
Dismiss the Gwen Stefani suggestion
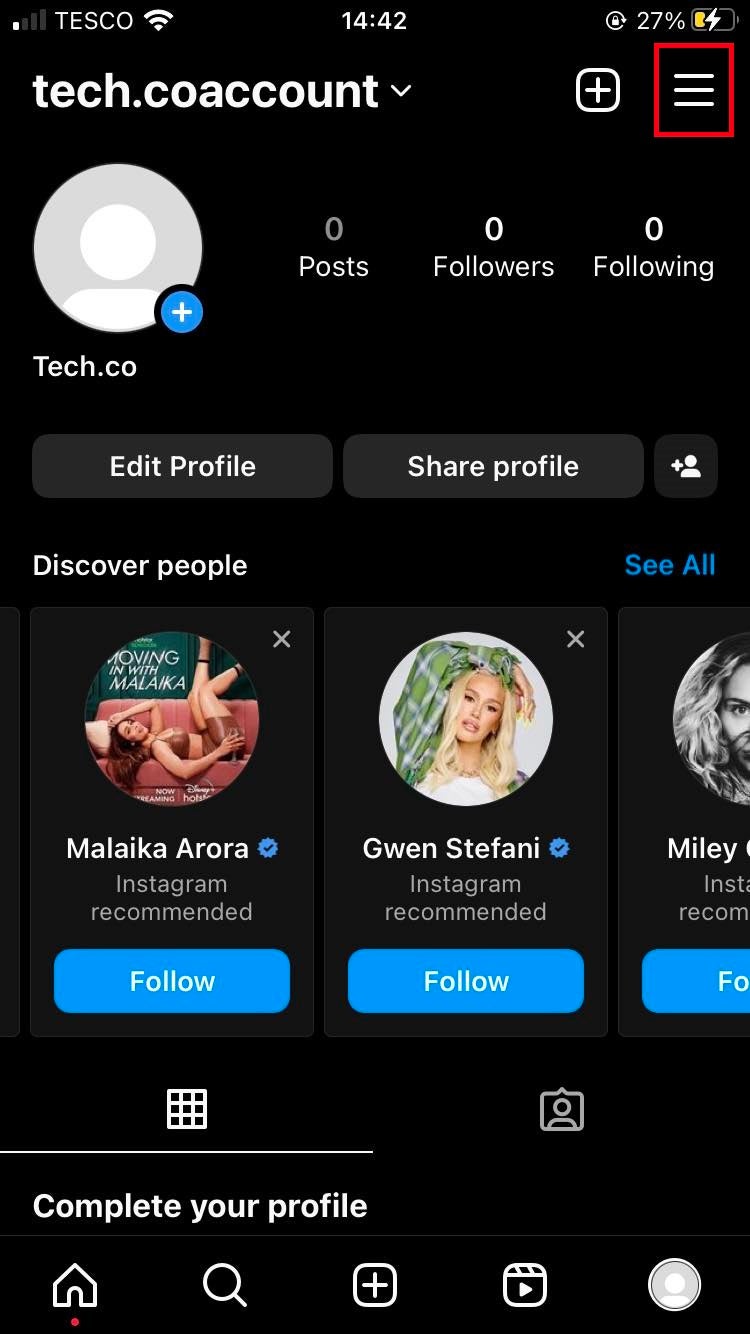point(576,639)
